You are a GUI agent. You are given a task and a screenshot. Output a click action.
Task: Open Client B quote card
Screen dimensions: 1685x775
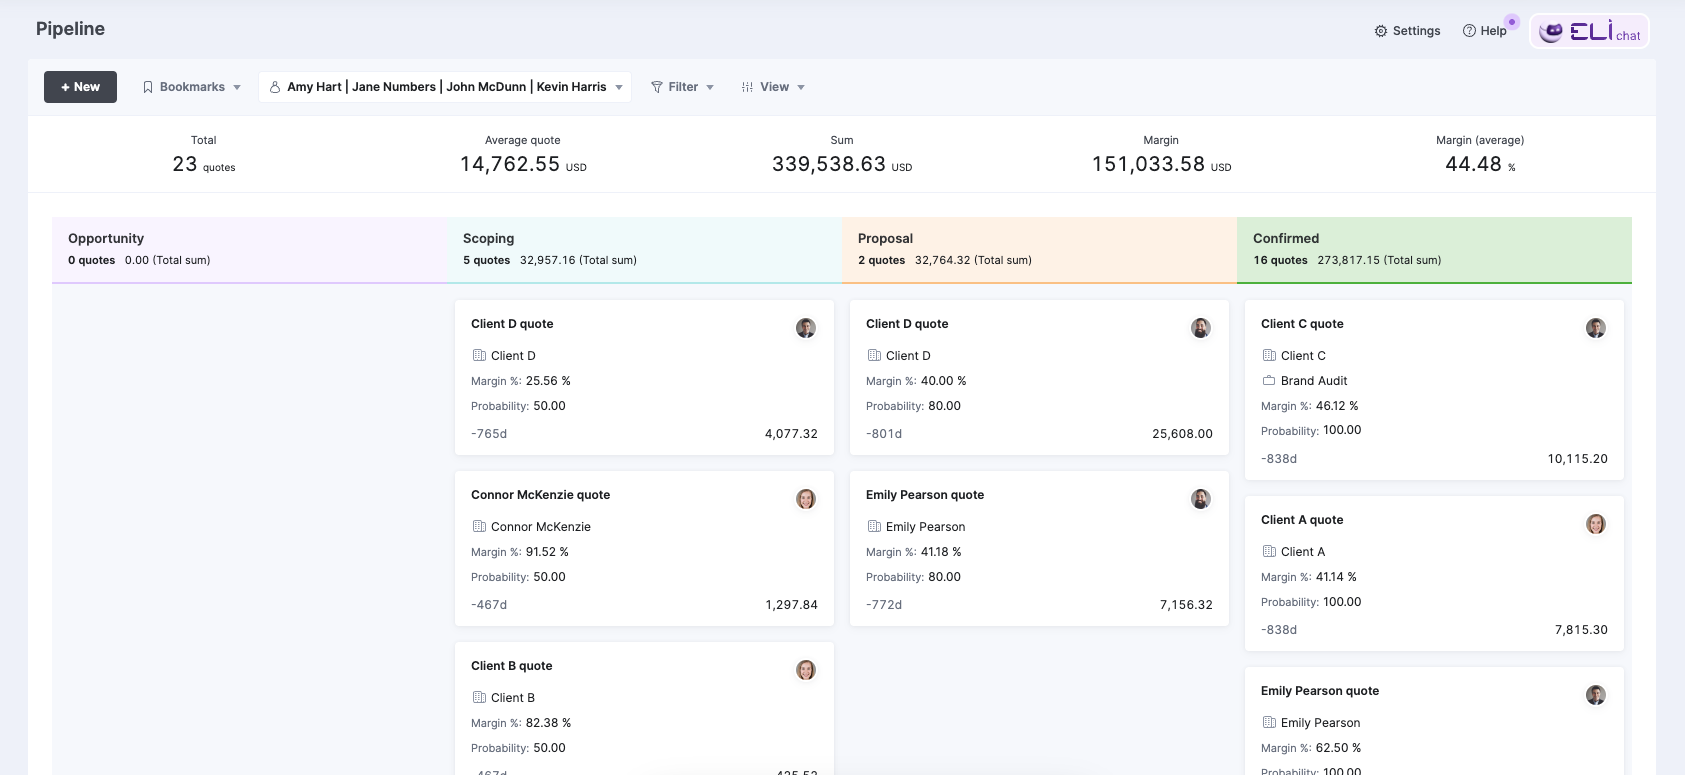tap(644, 708)
